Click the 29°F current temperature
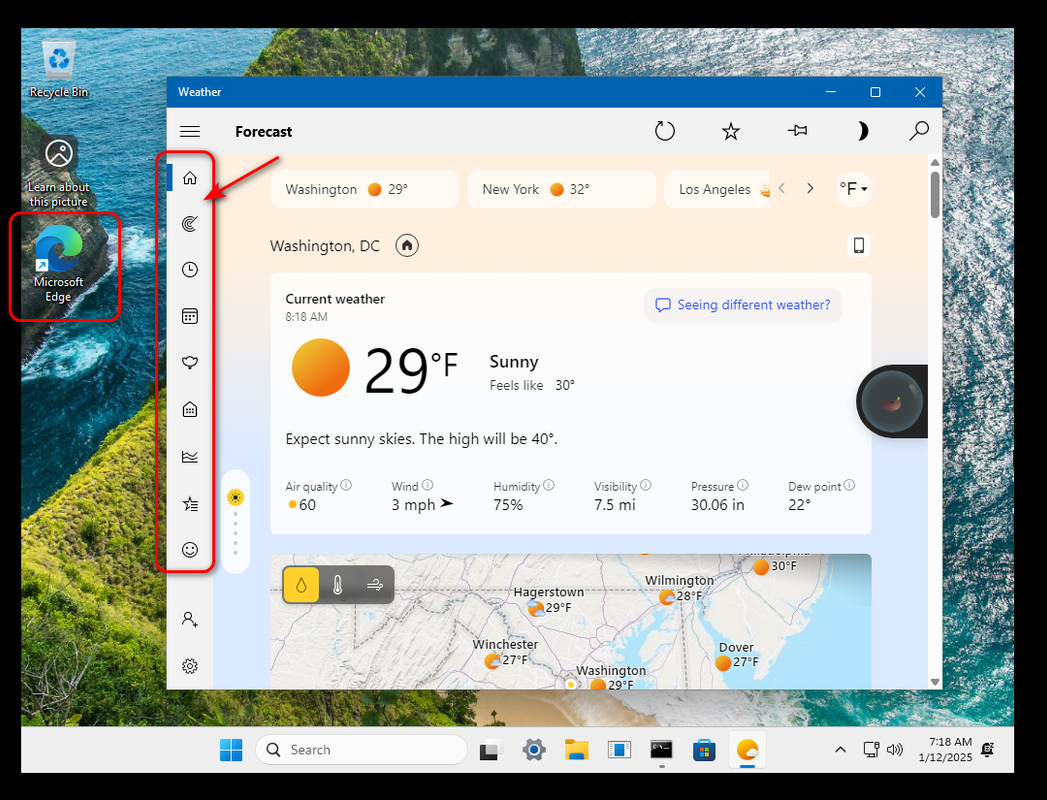The height and width of the screenshot is (800, 1047). click(x=411, y=371)
